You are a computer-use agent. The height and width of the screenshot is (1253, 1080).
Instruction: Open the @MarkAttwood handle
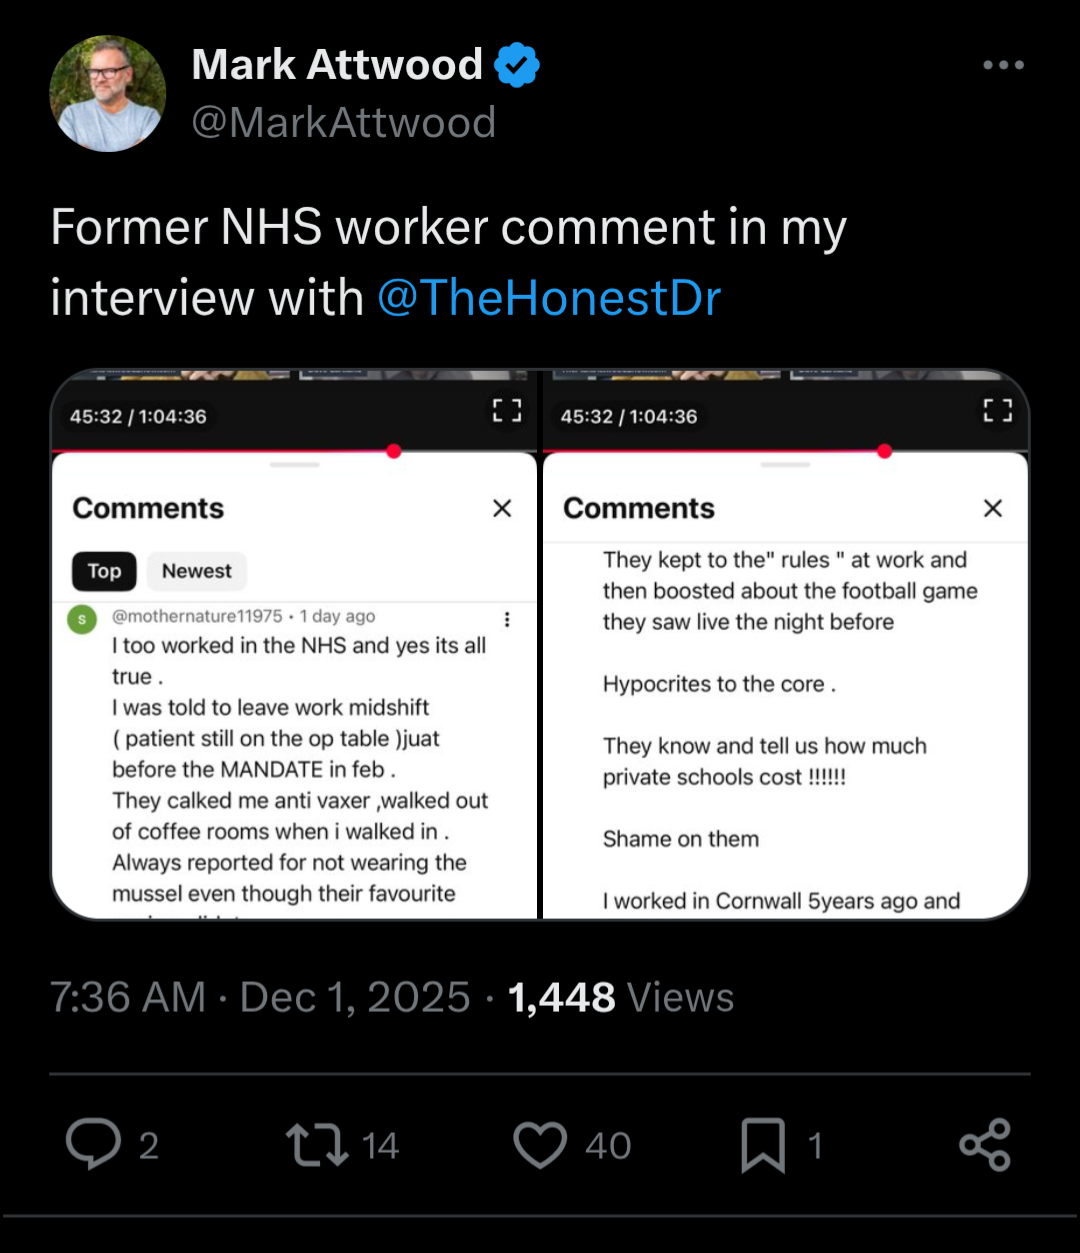click(x=343, y=123)
